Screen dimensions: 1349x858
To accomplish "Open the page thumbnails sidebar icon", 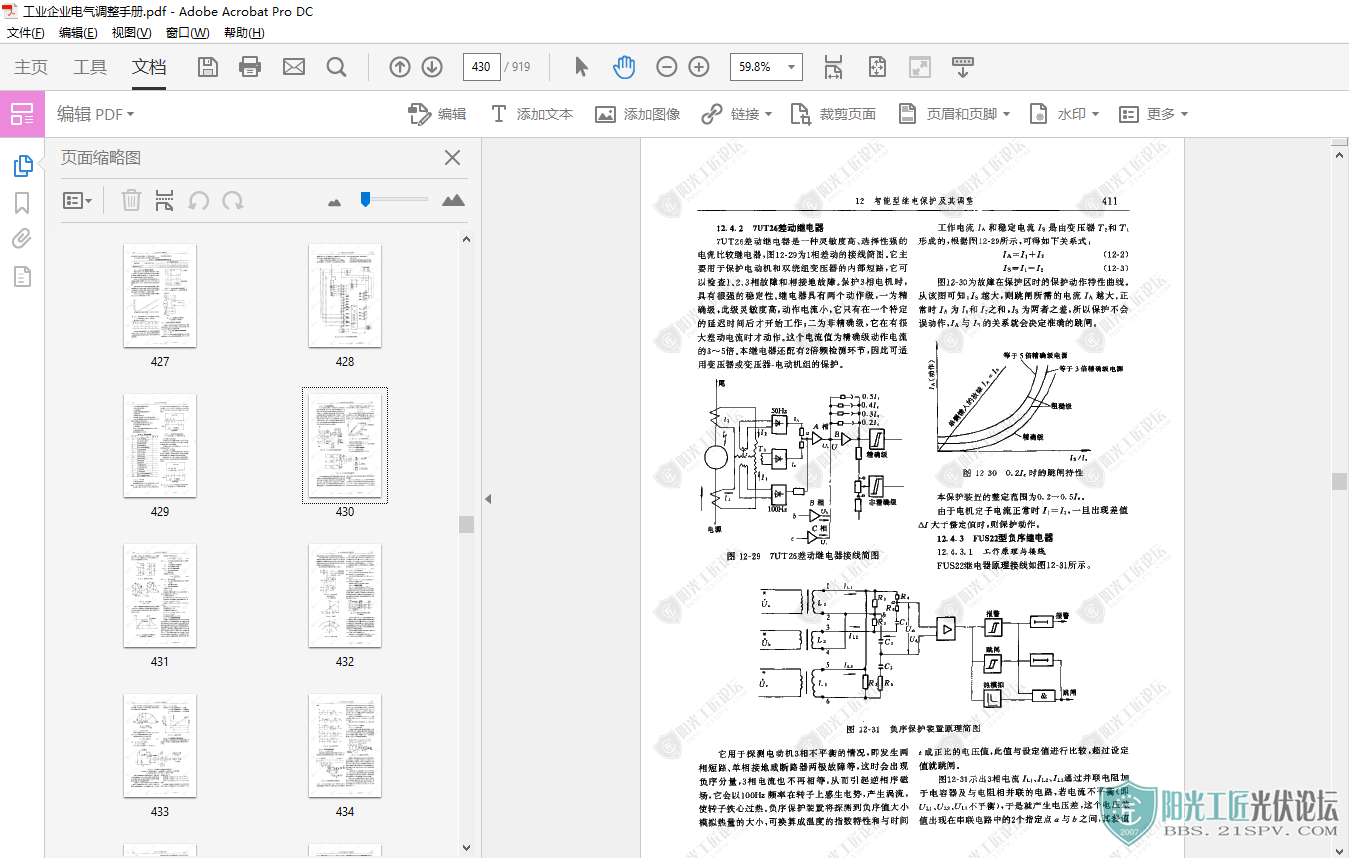I will pyautogui.click(x=22, y=166).
